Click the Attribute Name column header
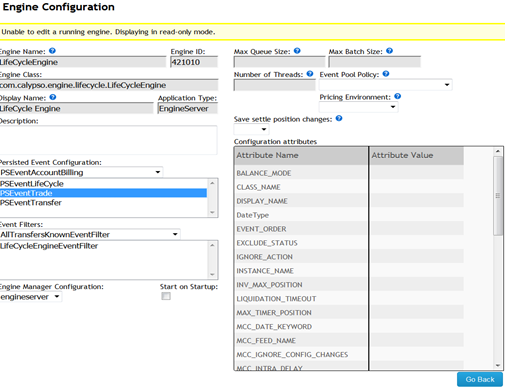The height and width of the screenshot is (389, 505). pos(301,155)
